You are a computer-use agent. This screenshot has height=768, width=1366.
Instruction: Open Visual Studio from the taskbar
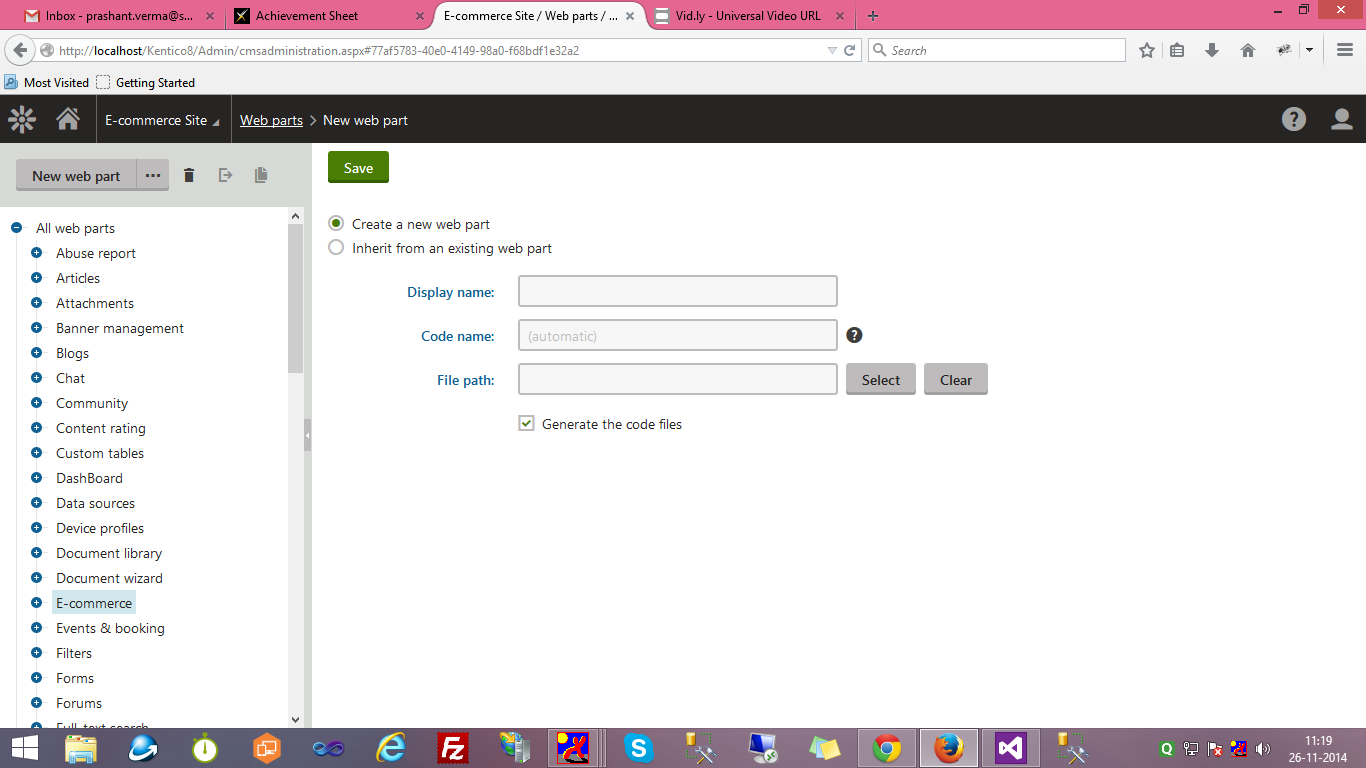1010,748
